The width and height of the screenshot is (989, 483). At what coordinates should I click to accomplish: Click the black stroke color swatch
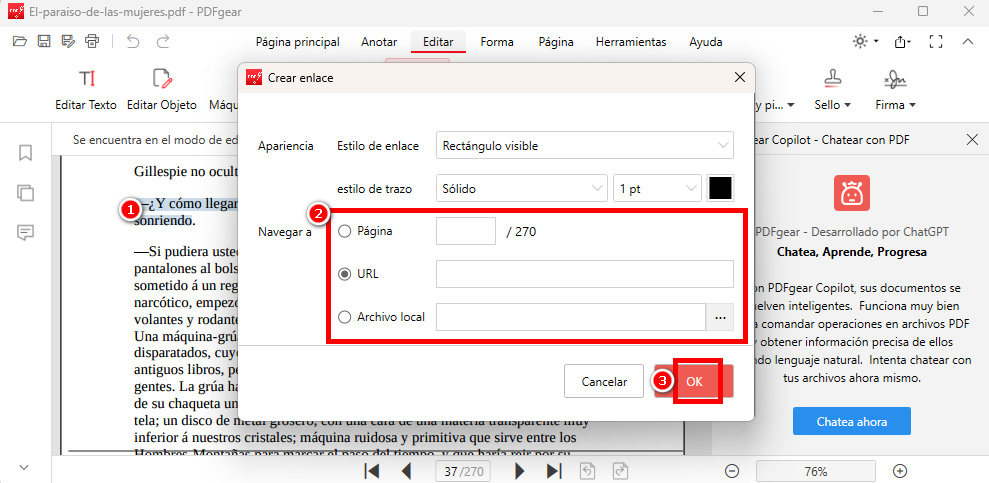(720, 188)
